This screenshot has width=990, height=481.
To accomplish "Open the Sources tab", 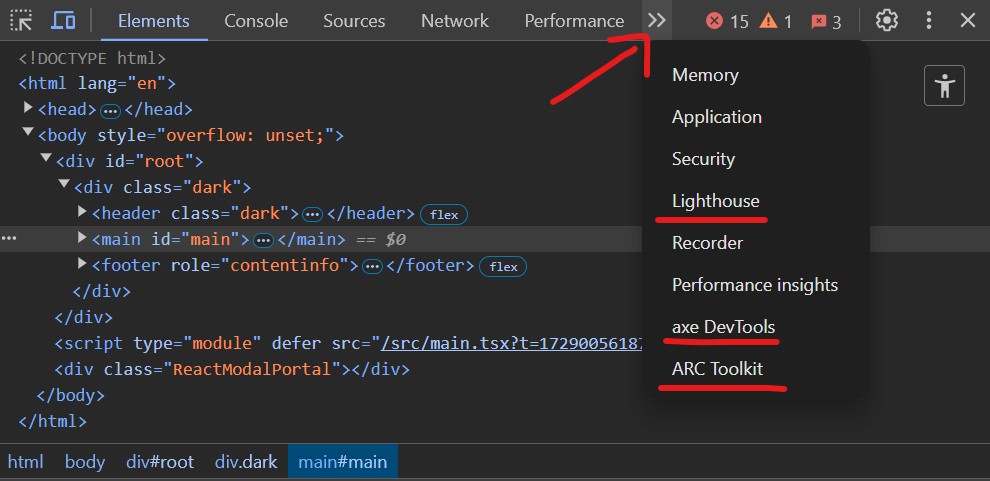I will tap(354, 21).
